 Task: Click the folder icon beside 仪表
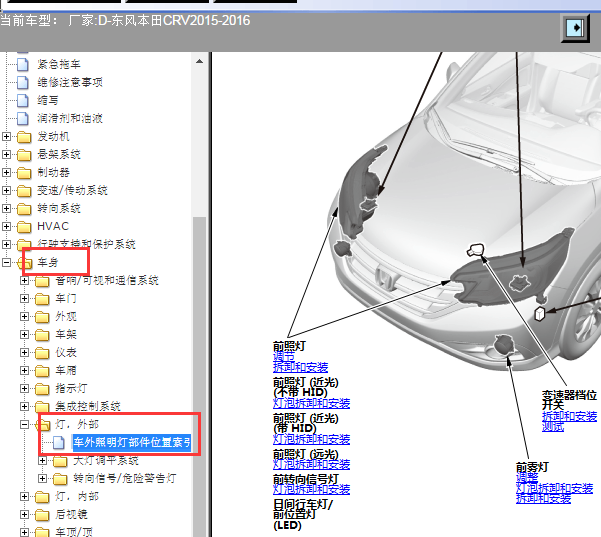point(42,353)
